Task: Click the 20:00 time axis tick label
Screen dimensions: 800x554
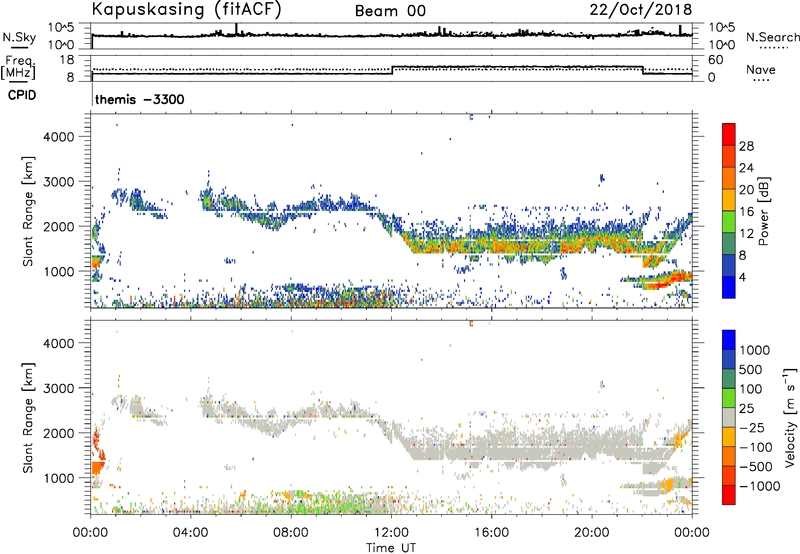Action: (x=592, y=533)
